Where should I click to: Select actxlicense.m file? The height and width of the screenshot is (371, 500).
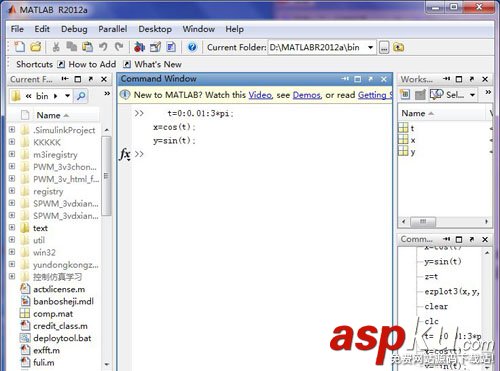[52, 289]
